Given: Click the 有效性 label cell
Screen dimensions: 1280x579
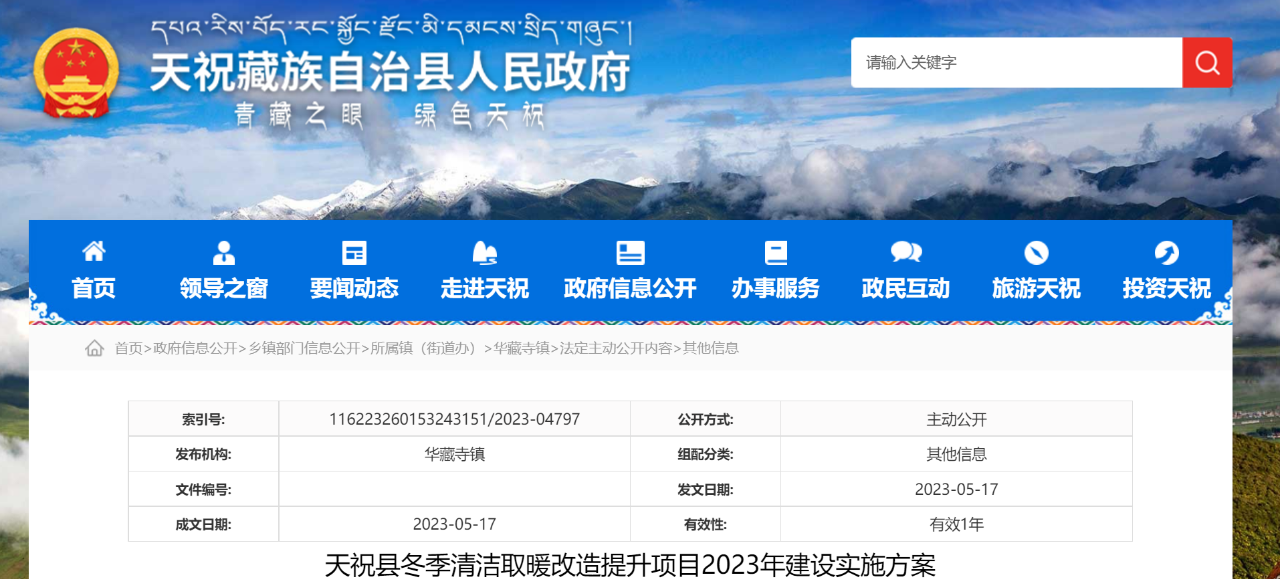Looking at the screenshot, I should 705,524.
